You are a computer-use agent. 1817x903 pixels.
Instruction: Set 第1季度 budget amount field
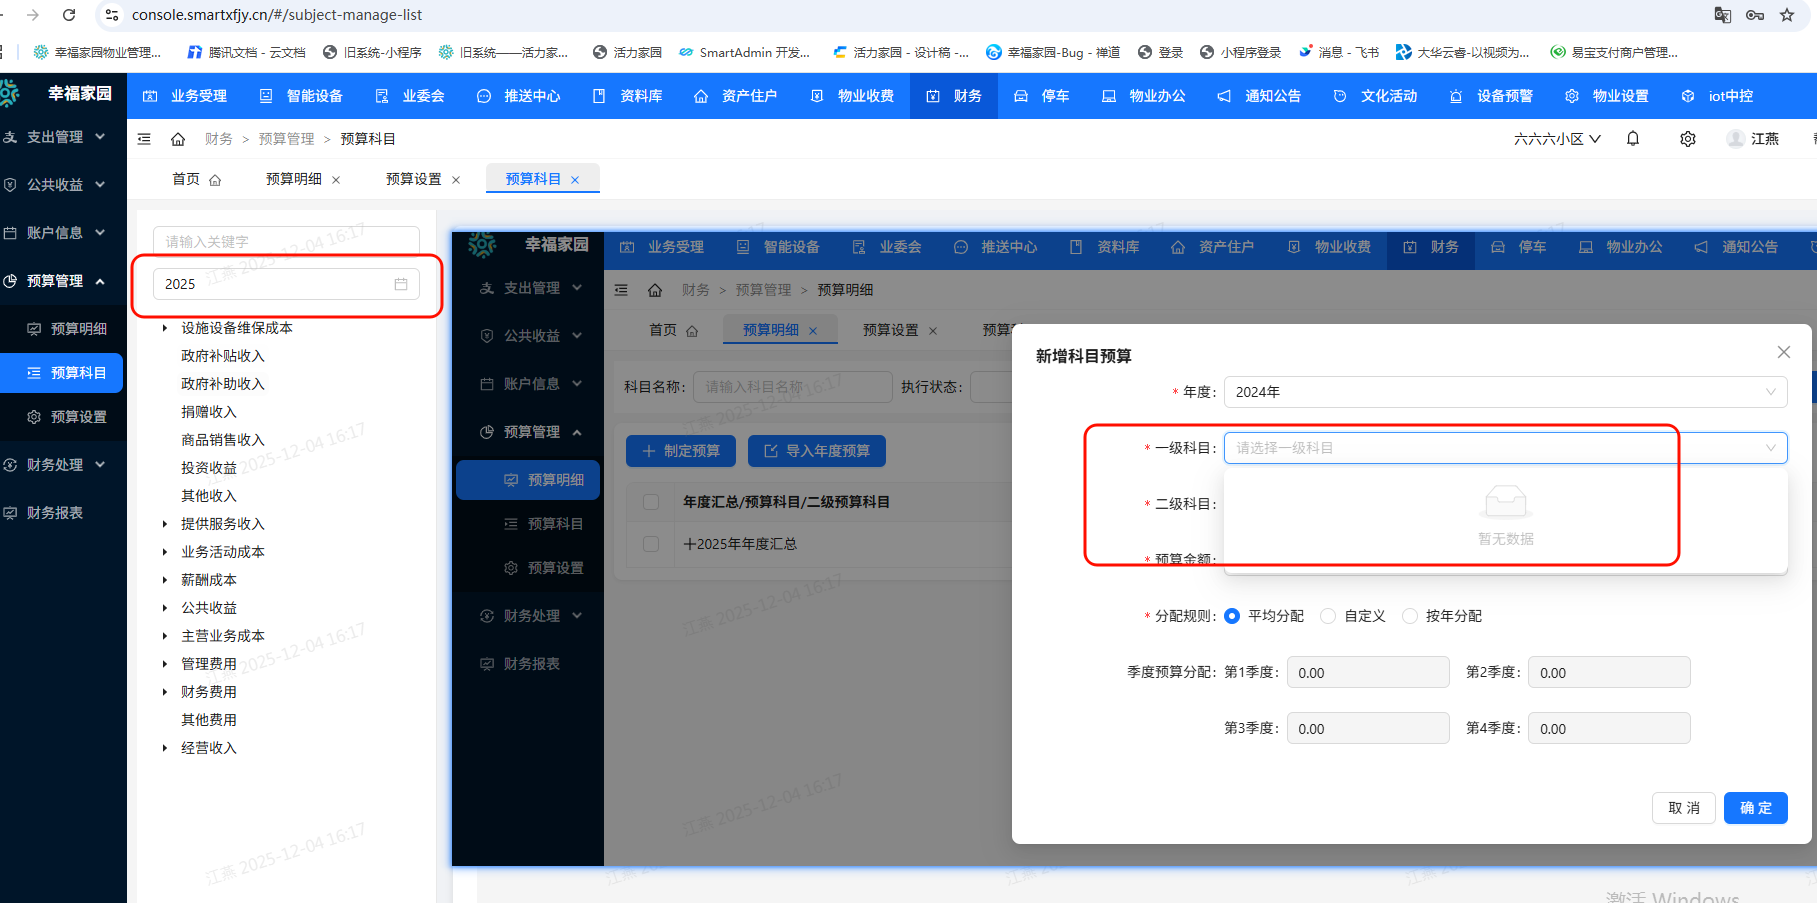point(1368,672)
